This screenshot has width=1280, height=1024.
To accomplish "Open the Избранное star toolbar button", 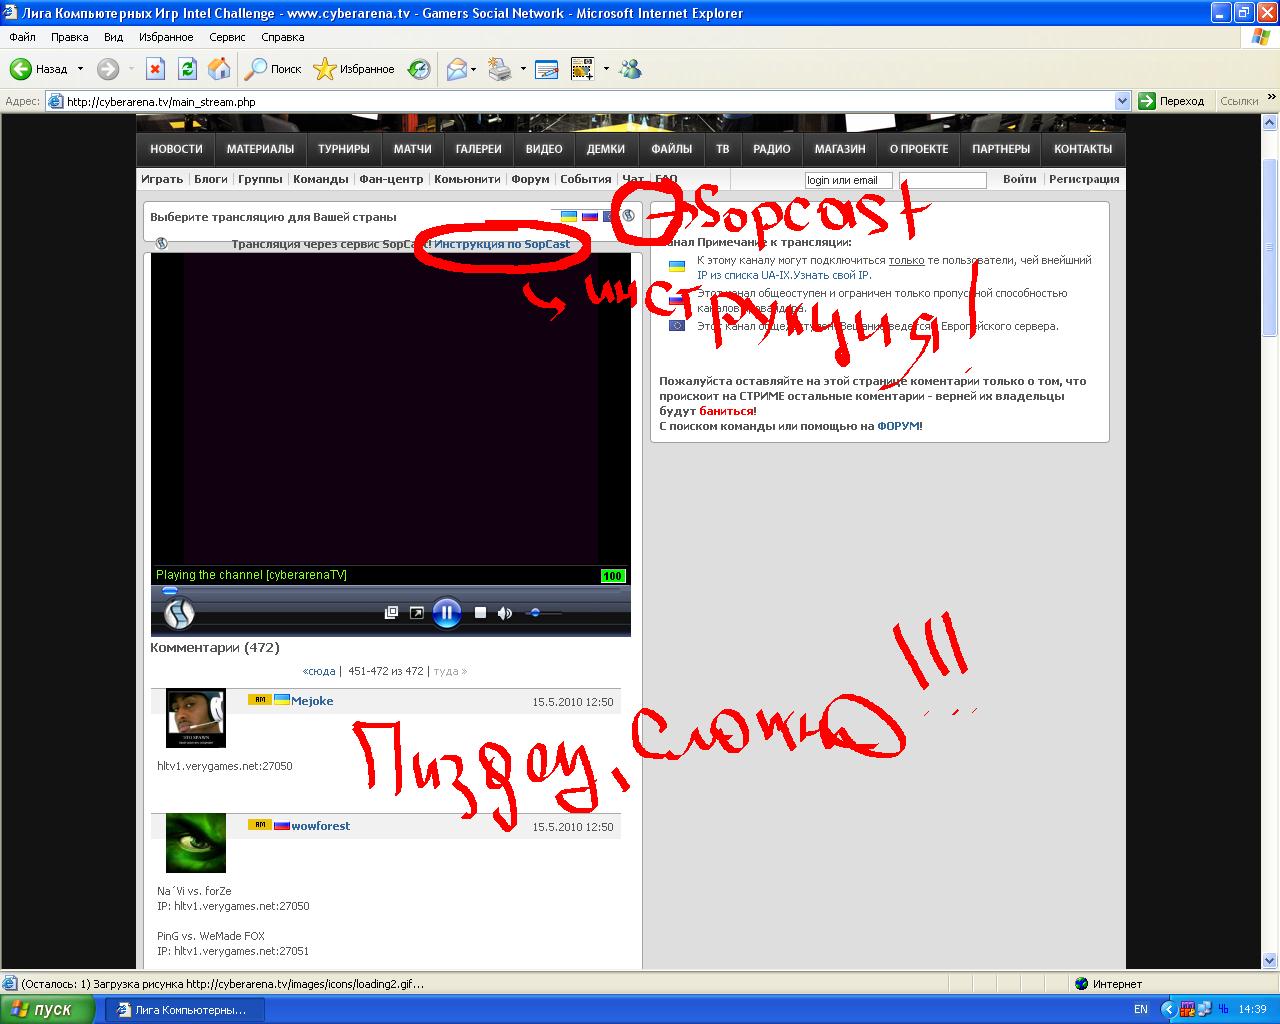I will (x=354, y=69).
